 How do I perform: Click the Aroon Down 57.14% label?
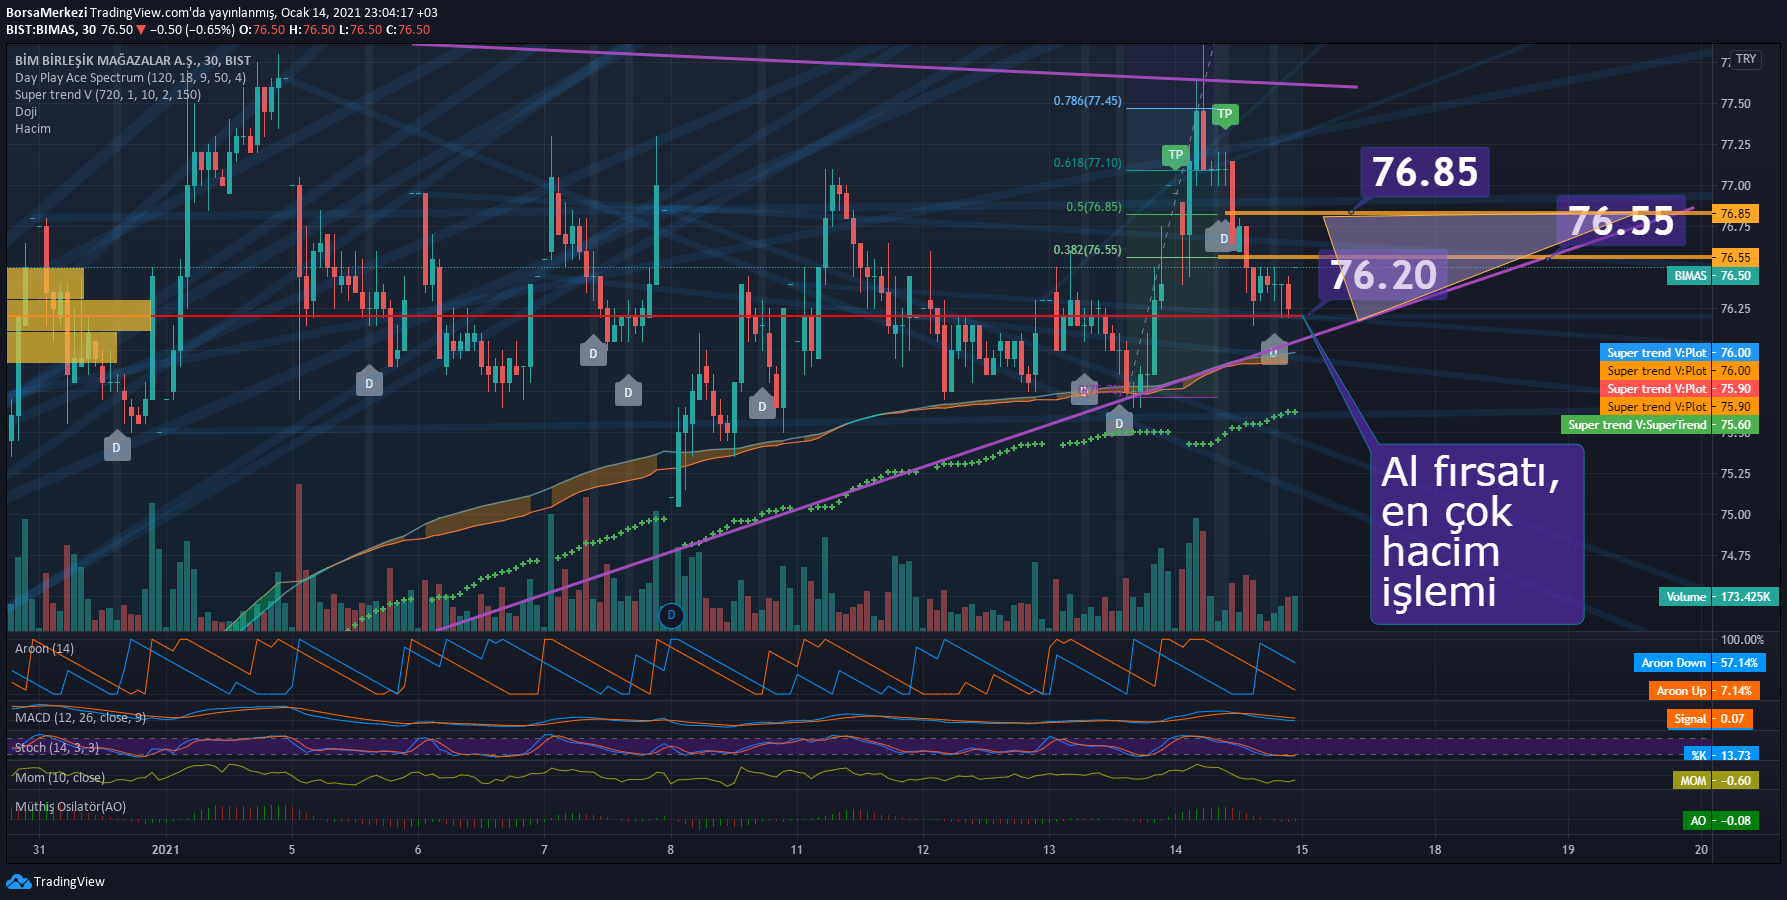1700,662
